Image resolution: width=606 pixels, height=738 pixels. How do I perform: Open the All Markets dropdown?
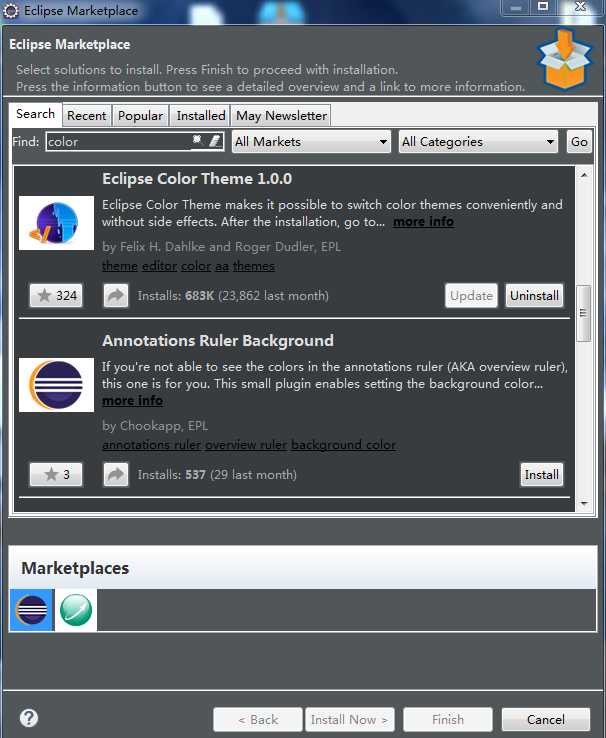(x=311, y=142)
